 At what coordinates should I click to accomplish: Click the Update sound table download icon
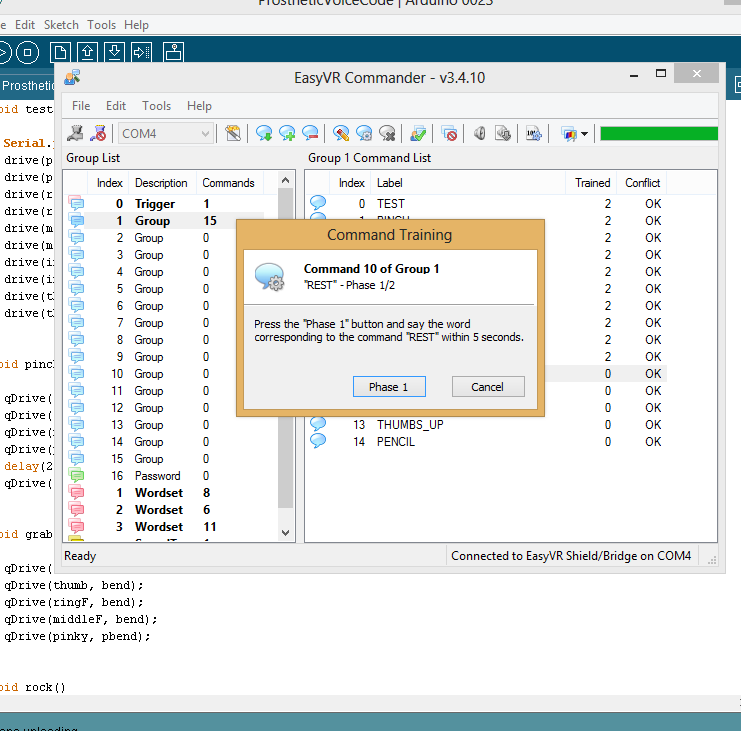(x=503, y=134)
